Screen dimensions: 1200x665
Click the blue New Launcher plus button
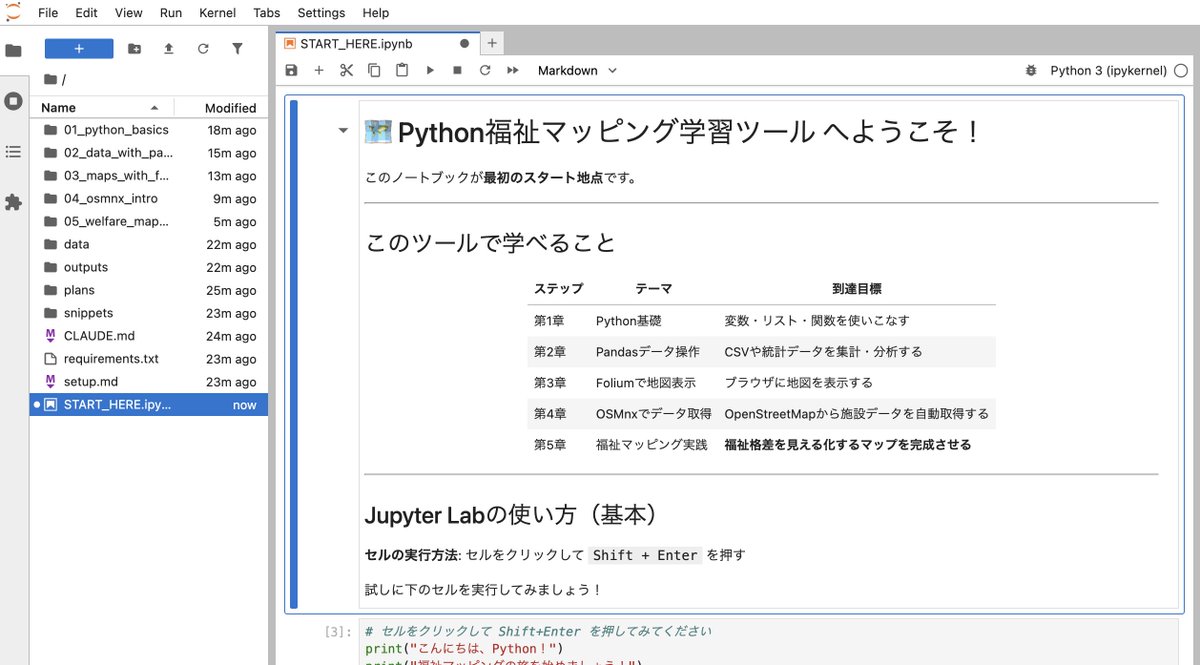point(79,48)
